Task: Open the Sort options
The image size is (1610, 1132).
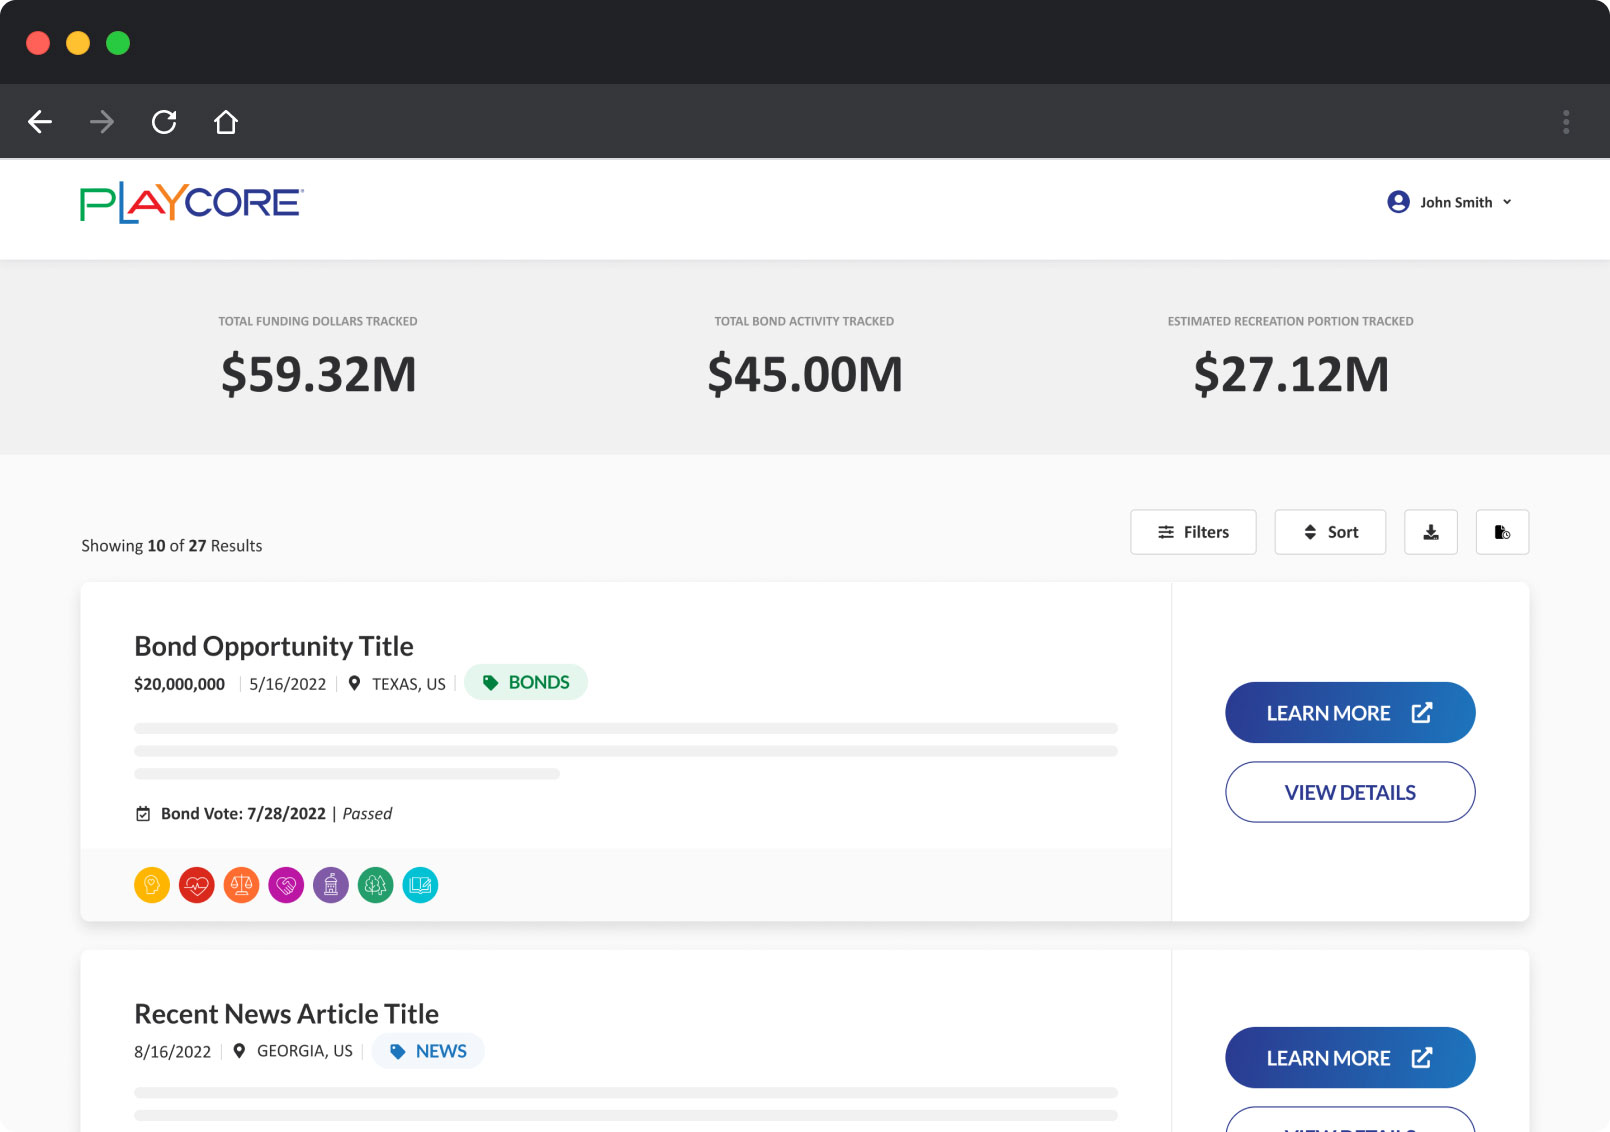Action: (1330, 532)
